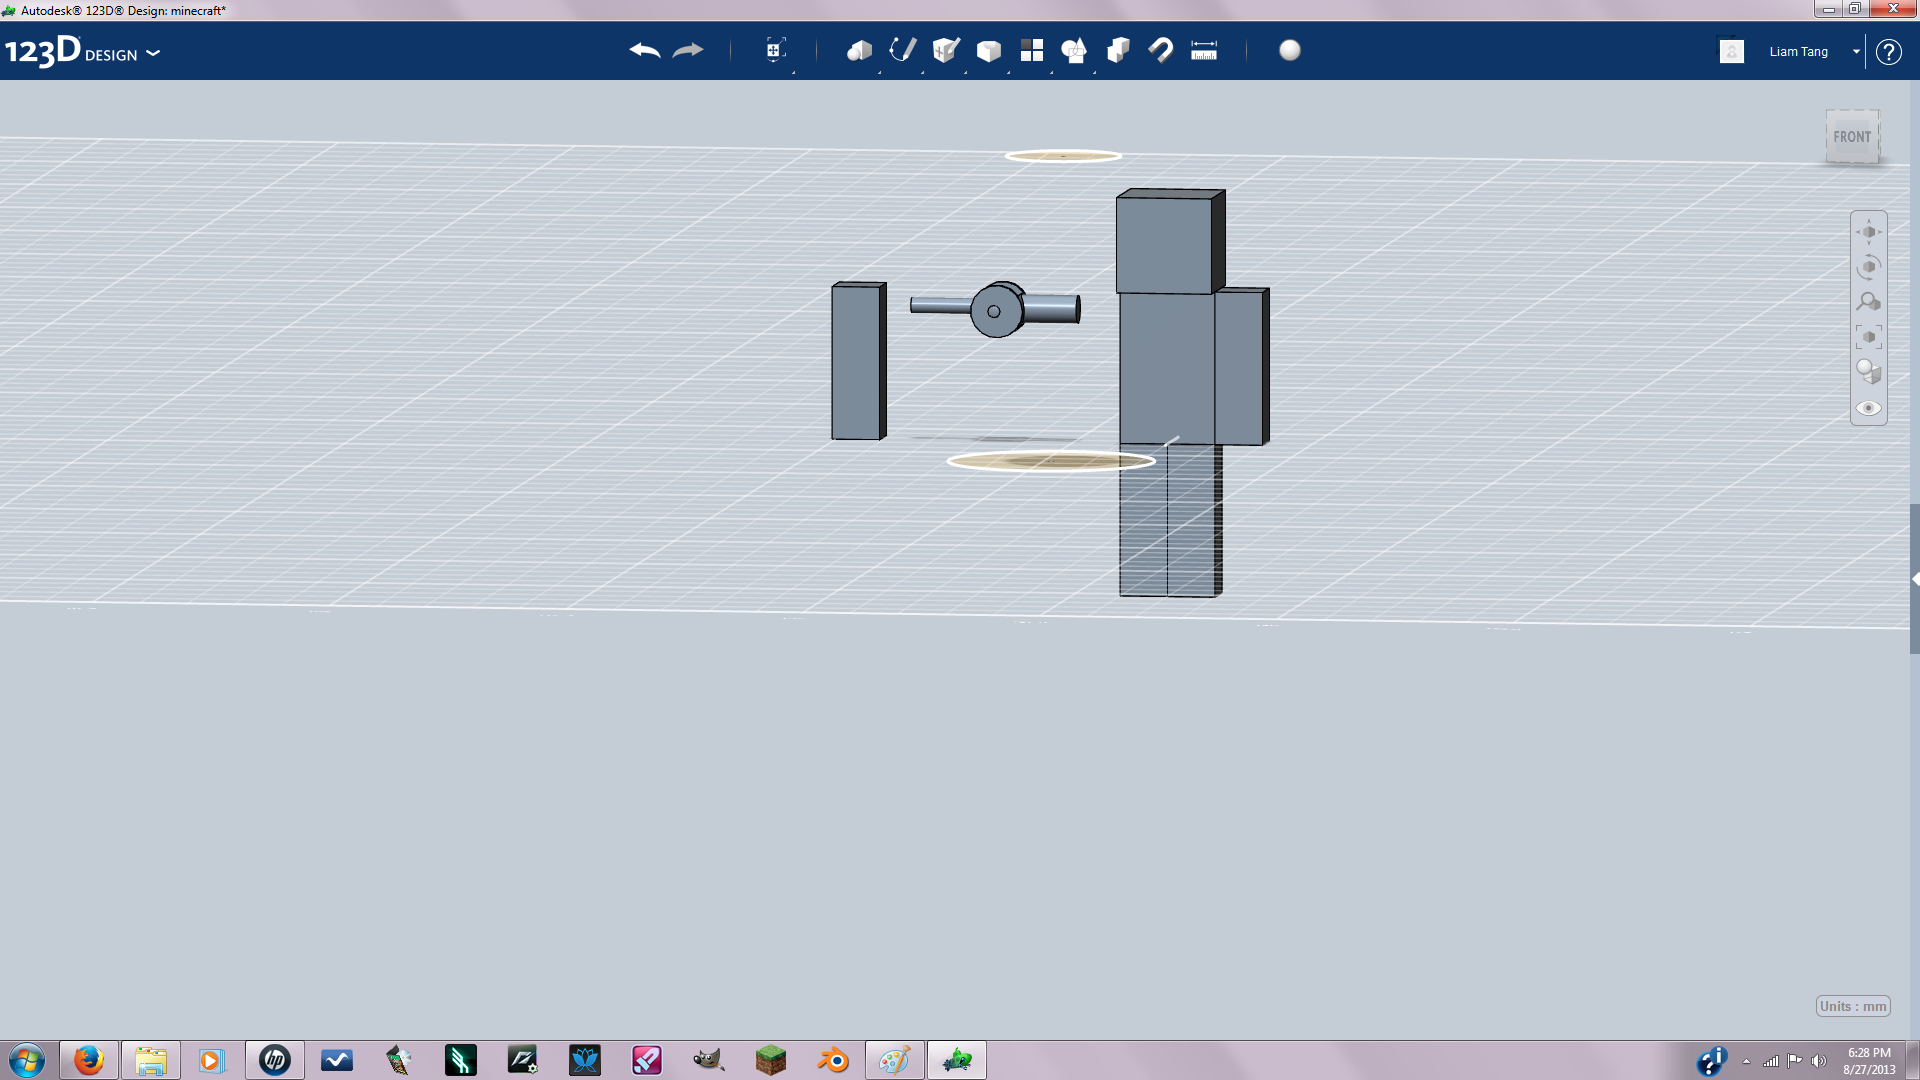This screenshot has width=1920, height=1080.
Task: Open the Construct tool
Action: point(946,50)
